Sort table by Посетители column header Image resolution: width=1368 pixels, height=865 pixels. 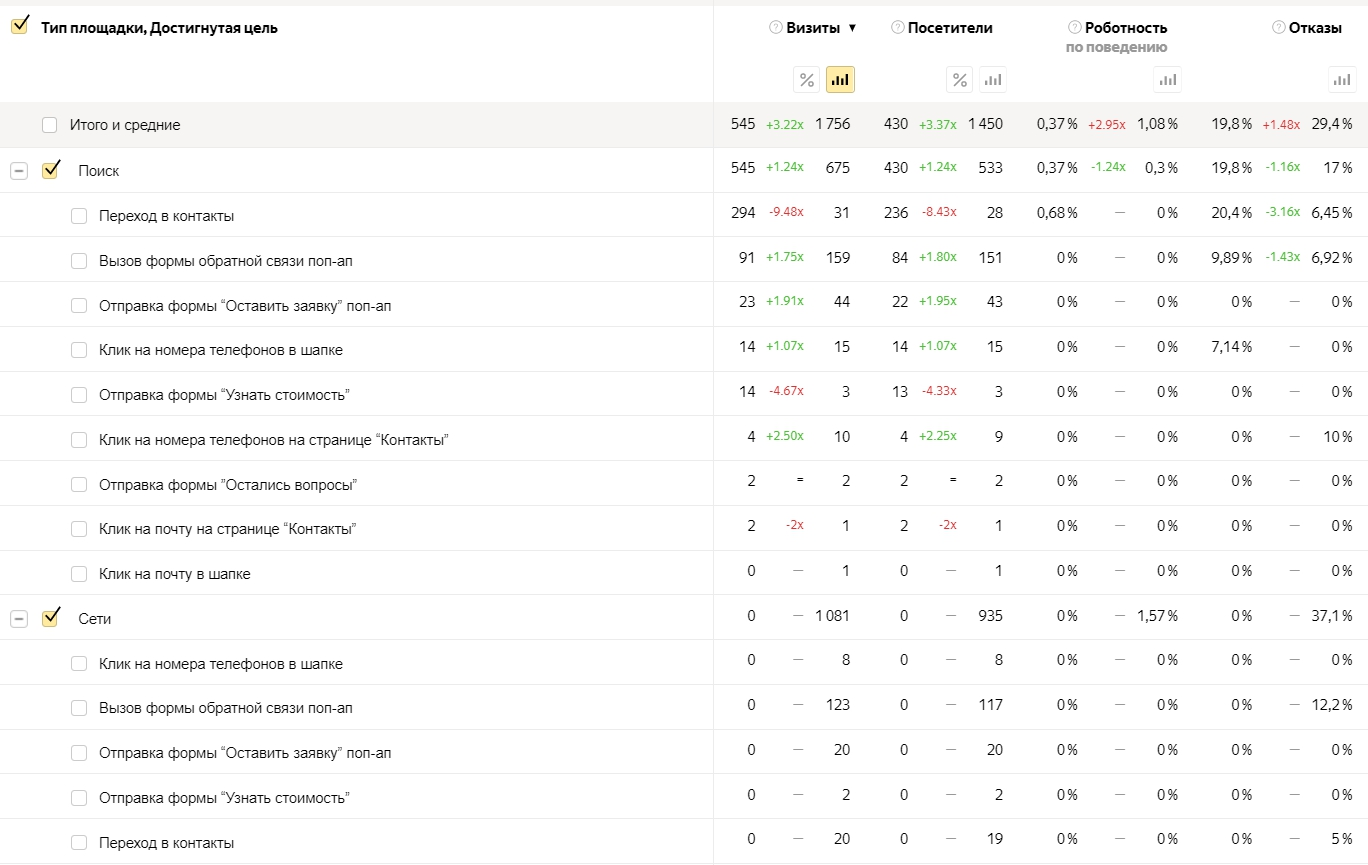click(950, 28)
